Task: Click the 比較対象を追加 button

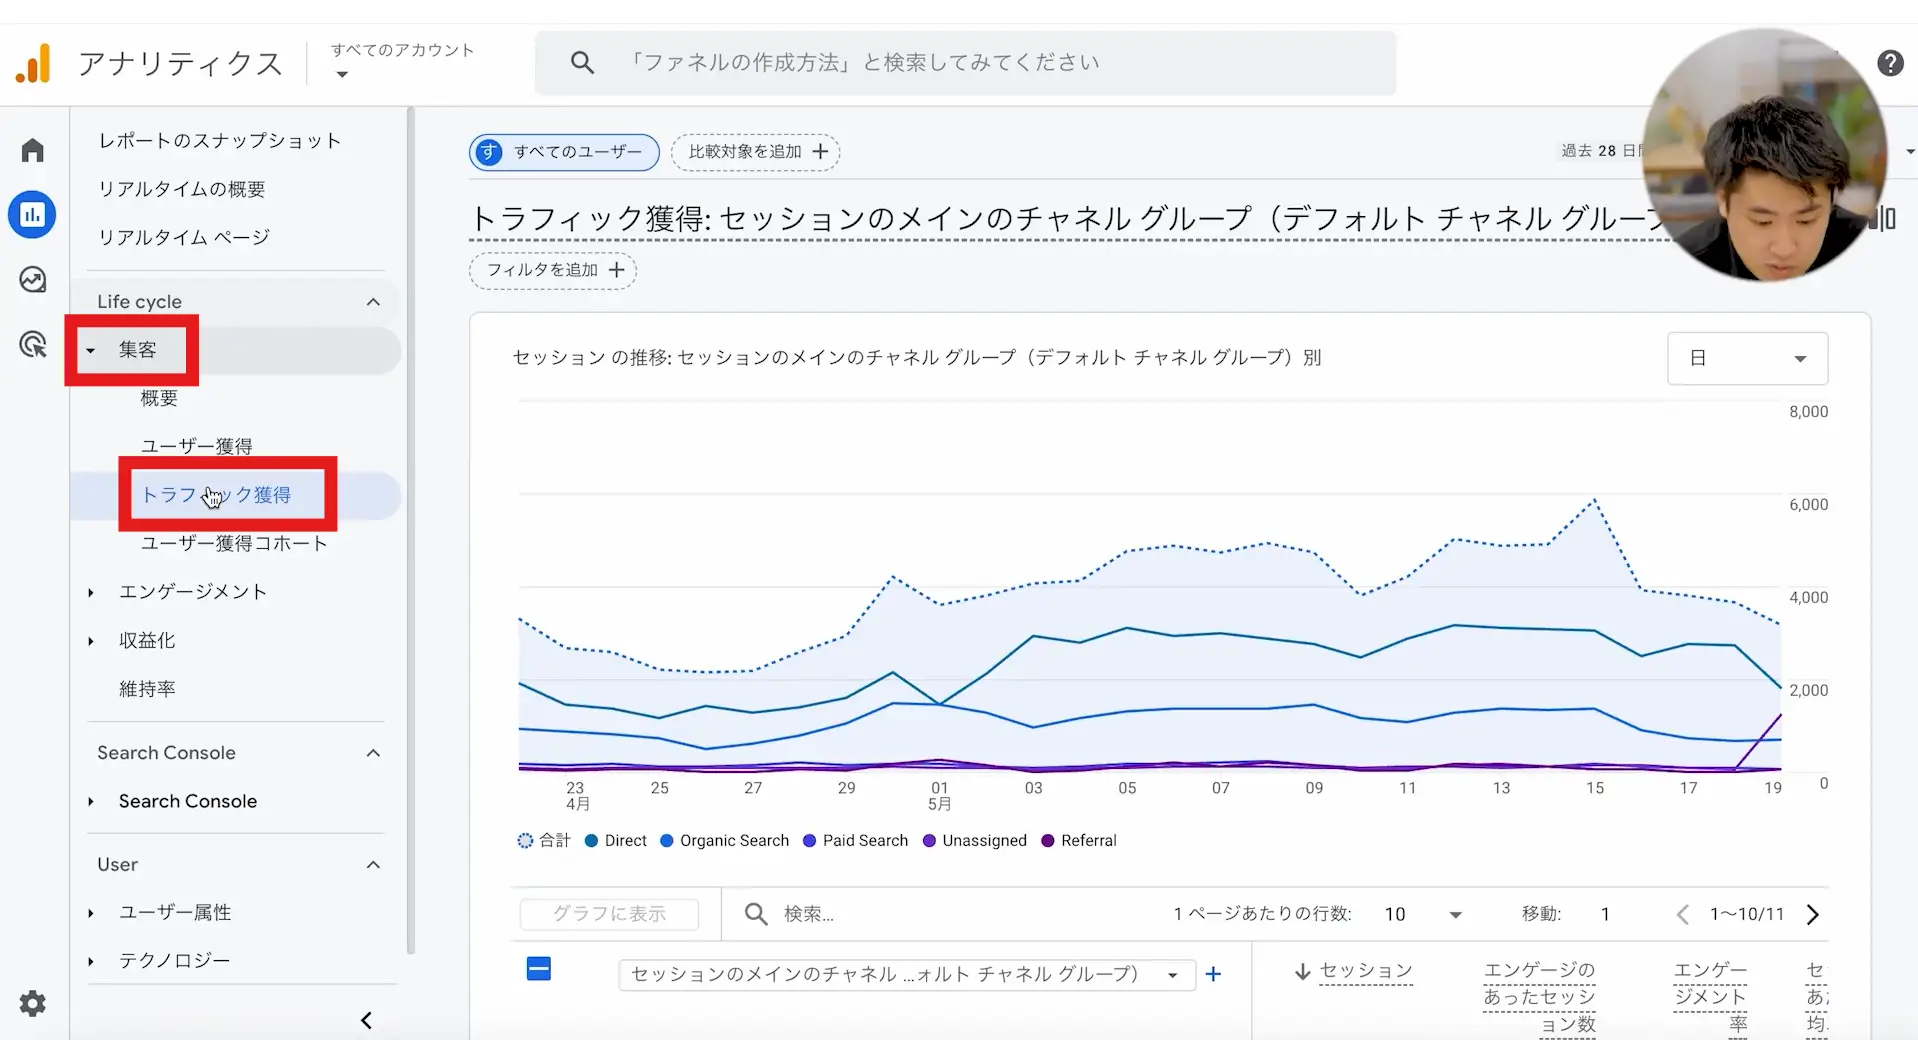Action: 755,152
